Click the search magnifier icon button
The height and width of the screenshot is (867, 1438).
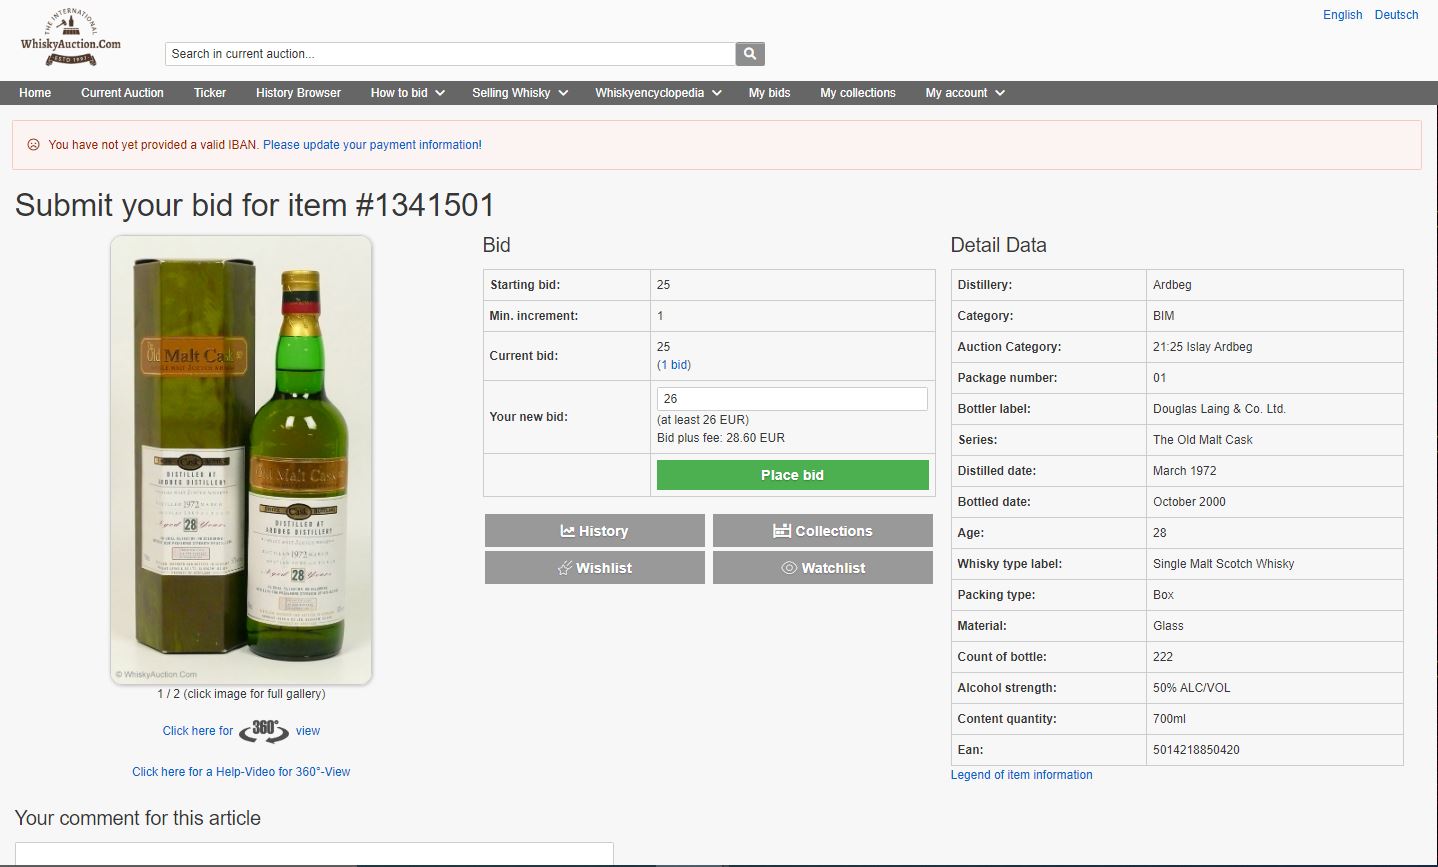point(749,54)
